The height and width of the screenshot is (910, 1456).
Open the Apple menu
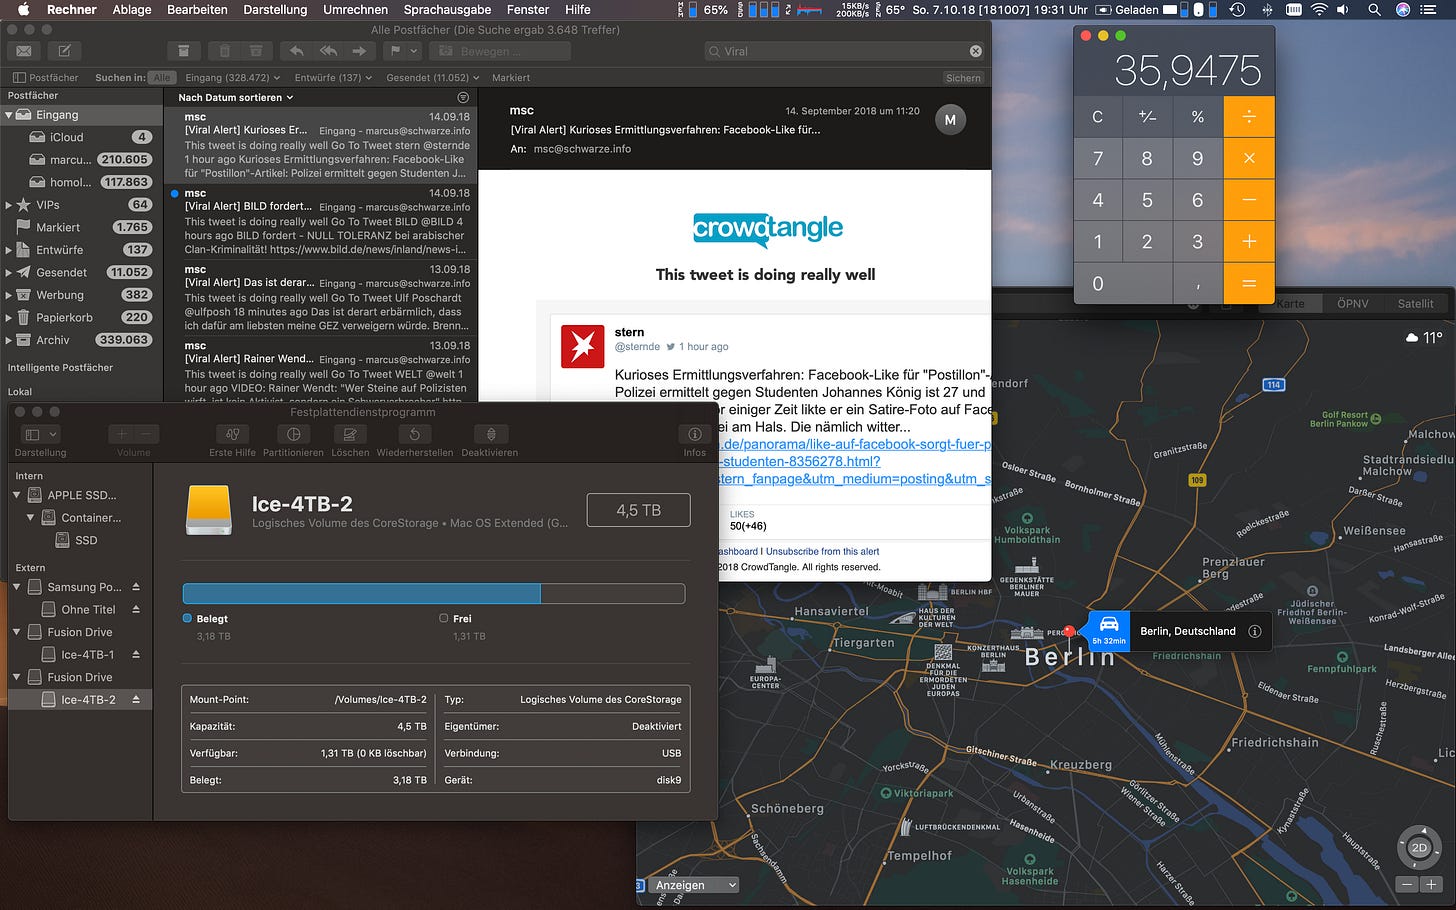click(x=23, y=9)
